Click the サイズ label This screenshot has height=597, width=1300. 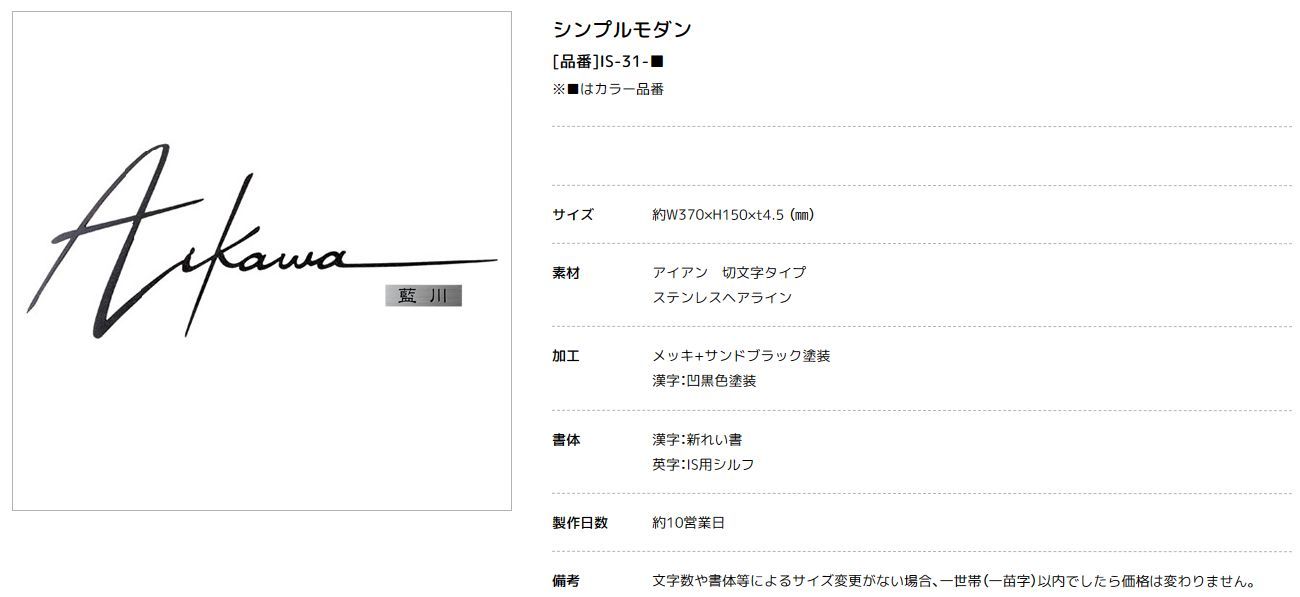tap(573, 214)
